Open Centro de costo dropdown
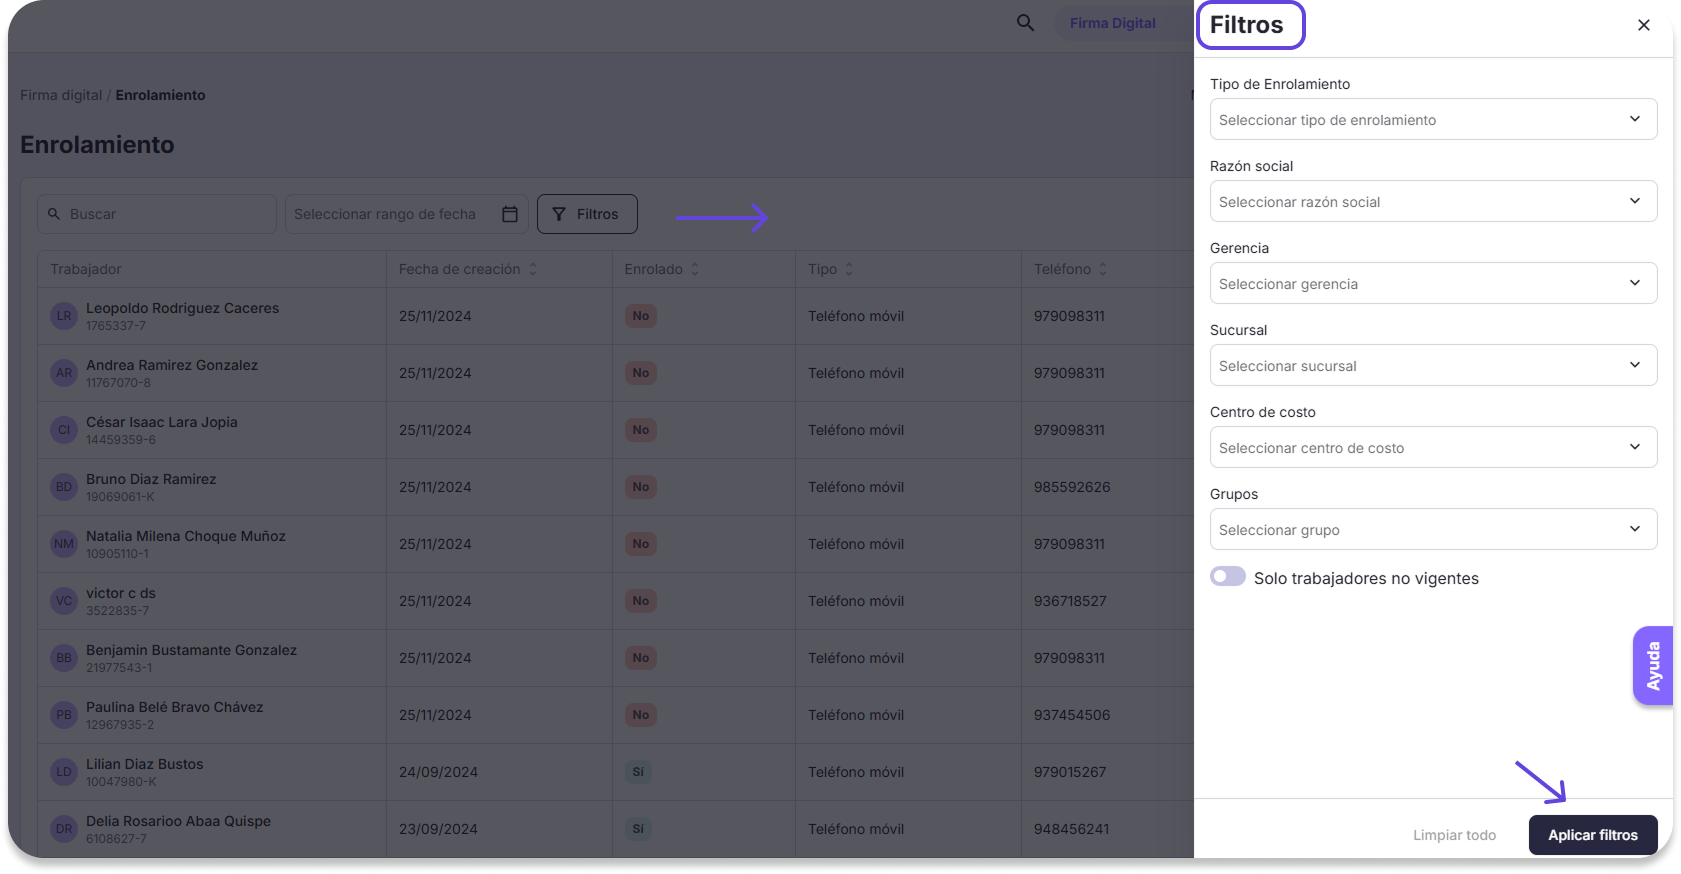The width and height of the screenshot is (1681, 874). tap(1433, 447)
